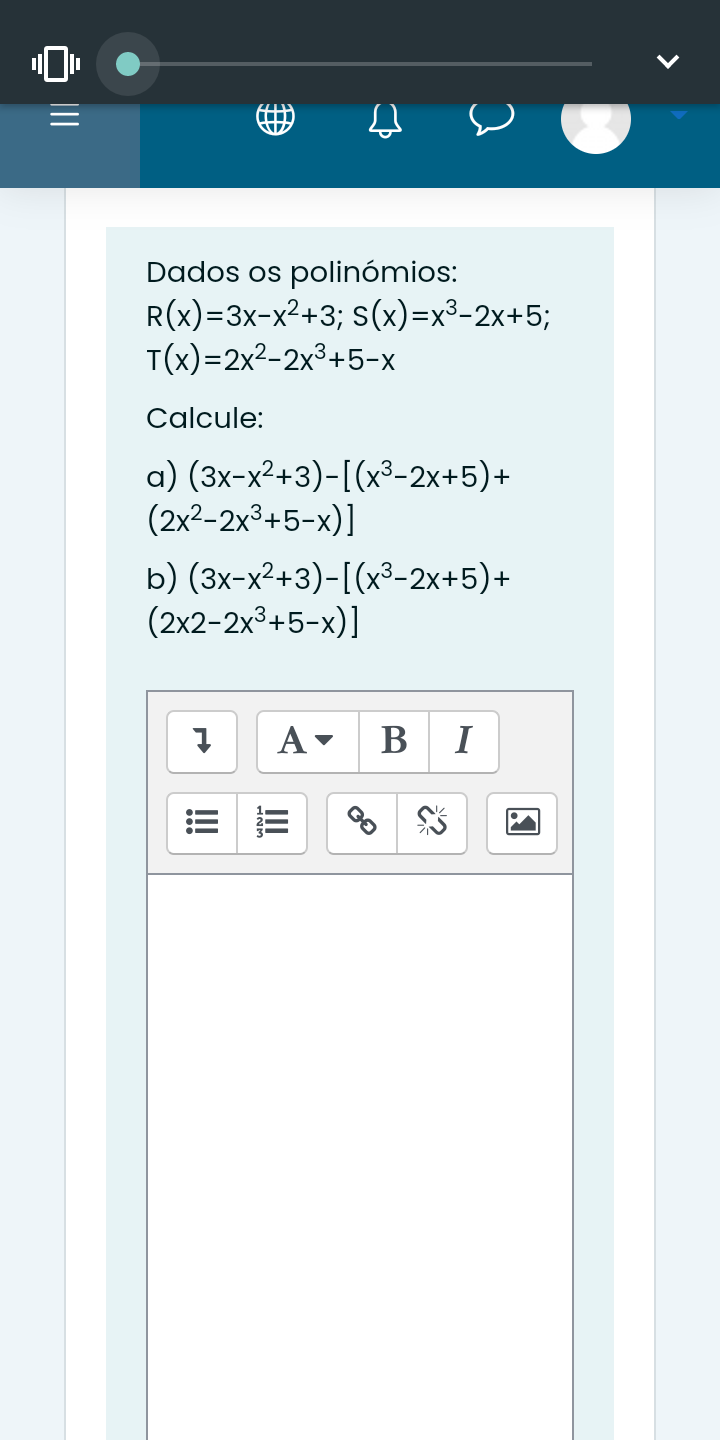Toggle italic formatting
Viewport: 720px width, 1440px height.
[463, 742]
